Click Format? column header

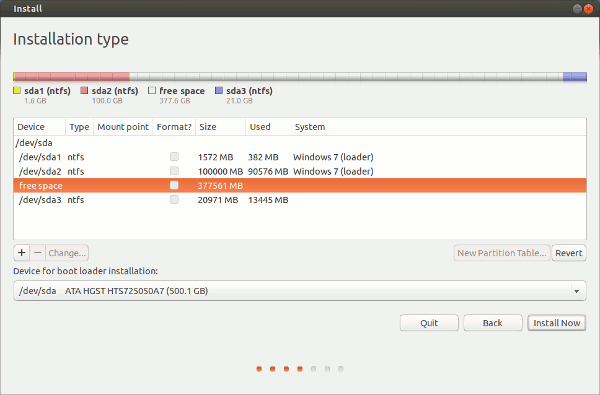174,127
